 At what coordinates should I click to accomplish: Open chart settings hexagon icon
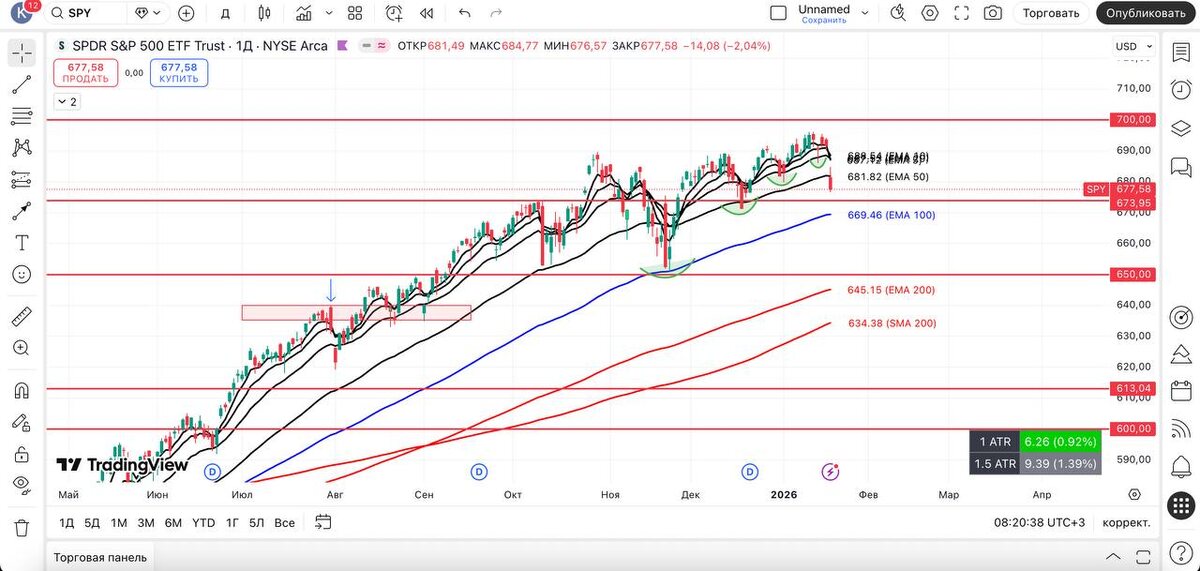[930, 13]
